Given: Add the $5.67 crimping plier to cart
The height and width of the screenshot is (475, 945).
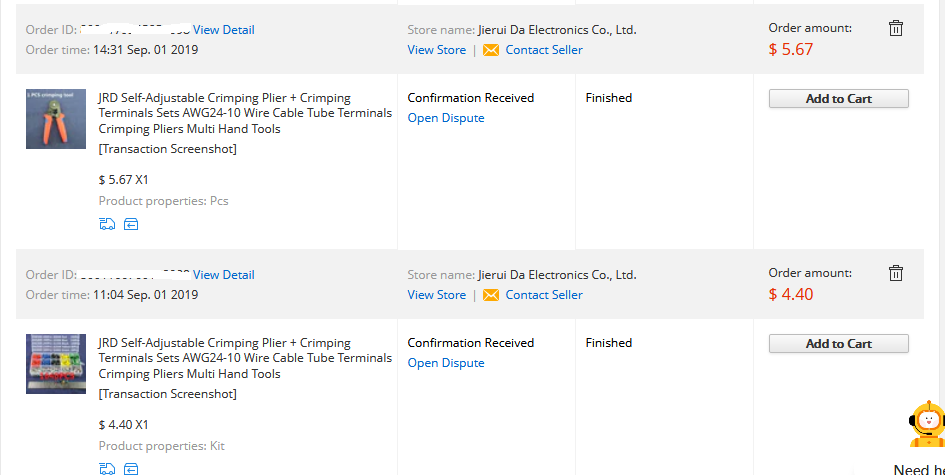Looking at the screenshot, I should [838, 99].
